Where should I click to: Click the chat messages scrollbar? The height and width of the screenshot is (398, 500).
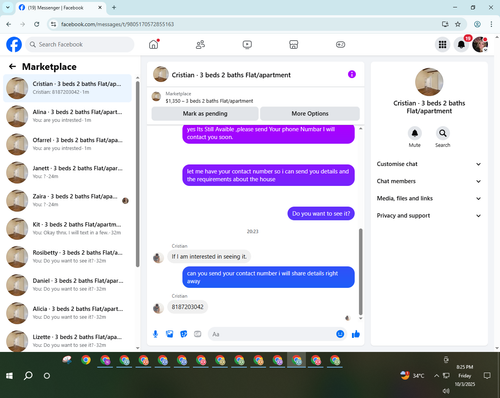pos(360,272)
